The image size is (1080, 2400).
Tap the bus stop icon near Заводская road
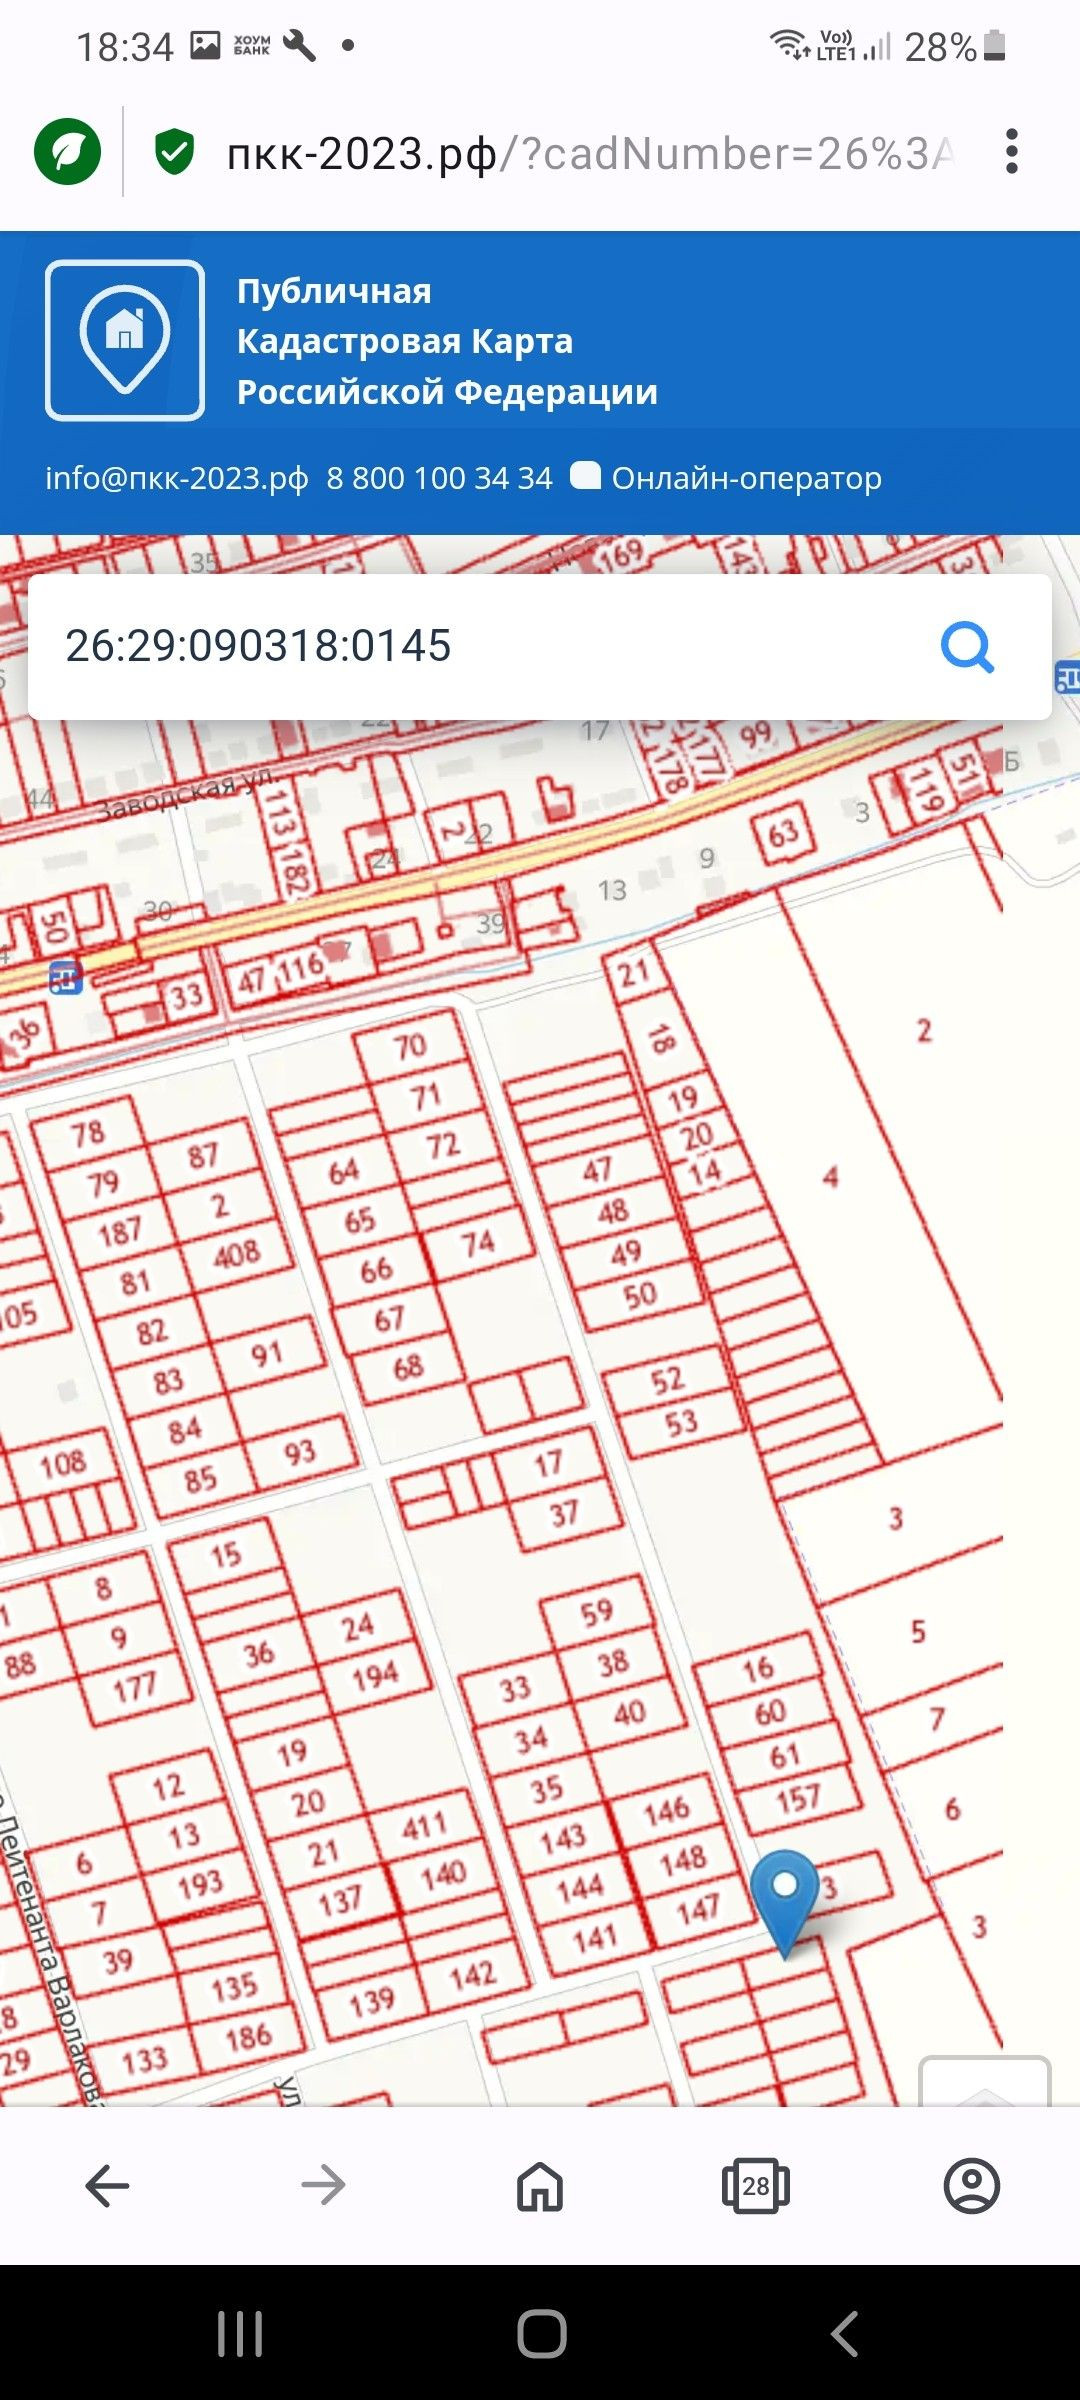[x=66, y=977]
